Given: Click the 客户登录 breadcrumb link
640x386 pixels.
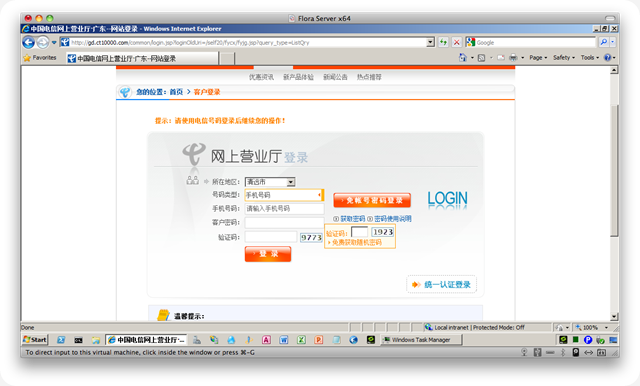Looking at the screenshot, I should point(207,92).
